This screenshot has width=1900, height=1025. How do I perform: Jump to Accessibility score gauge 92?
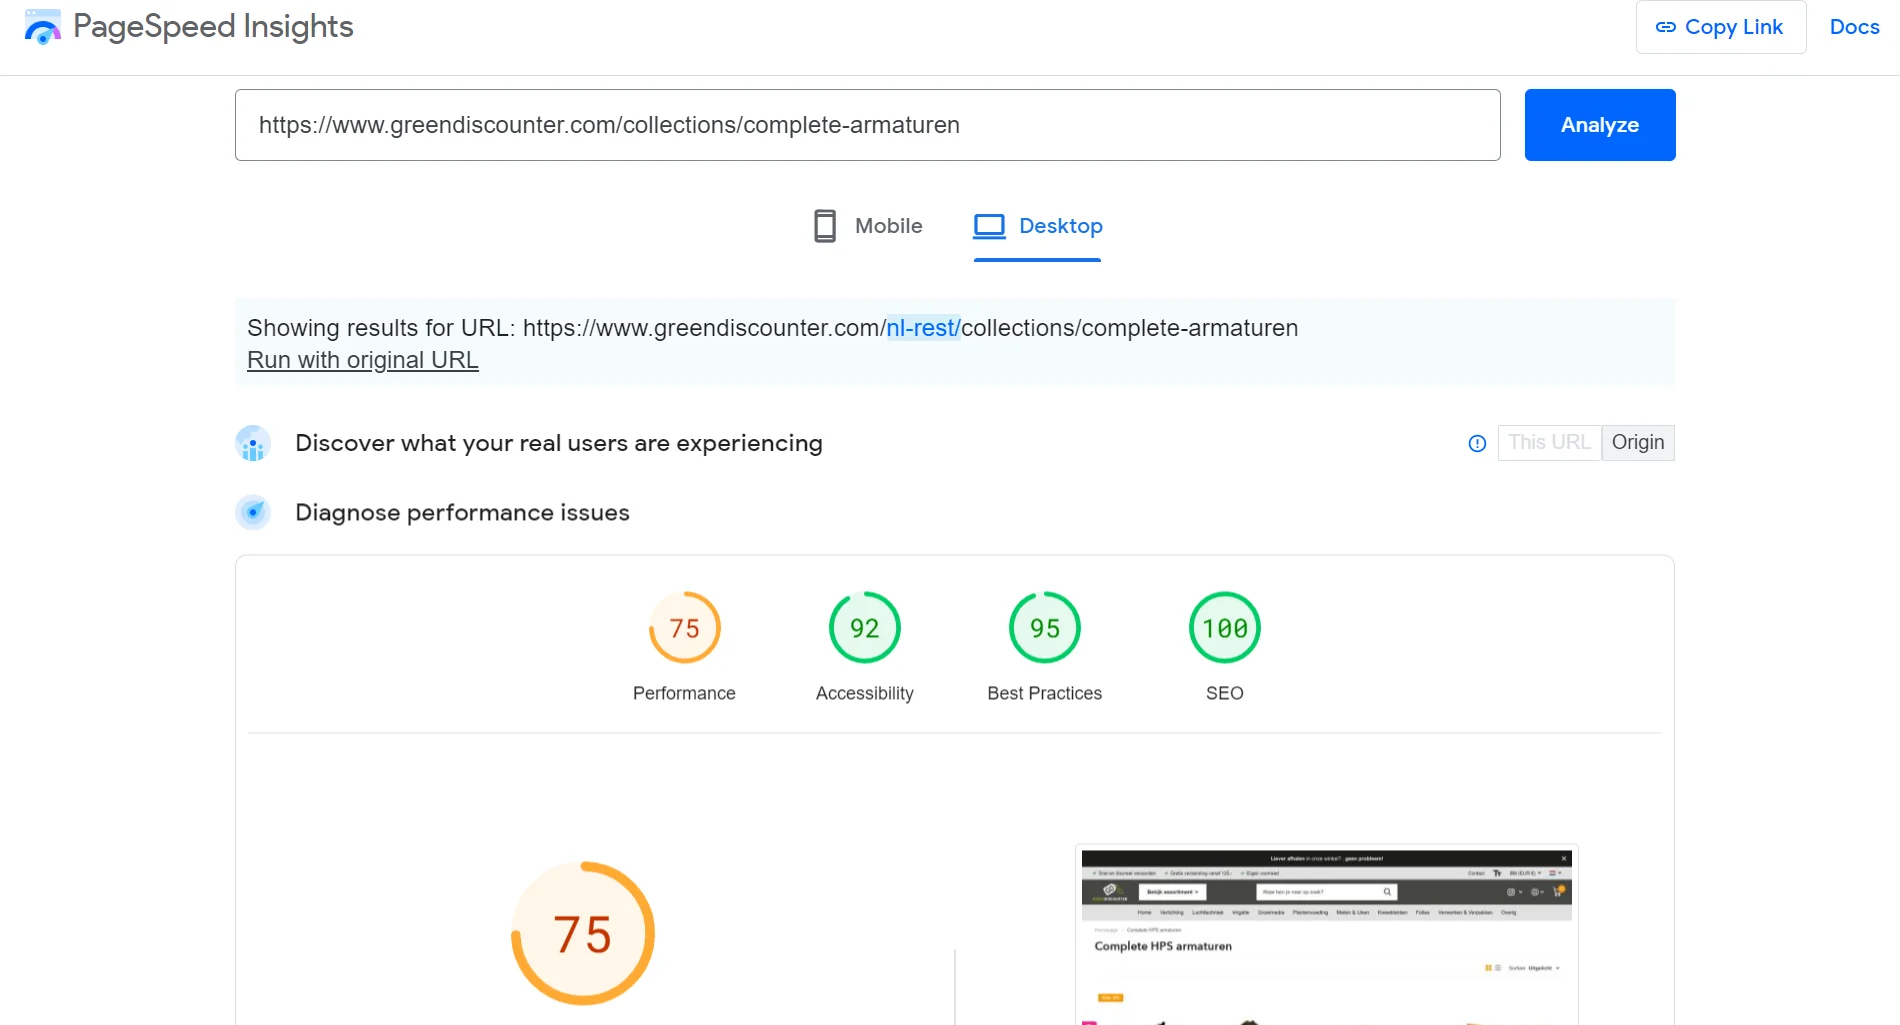[x=865, y=628]
